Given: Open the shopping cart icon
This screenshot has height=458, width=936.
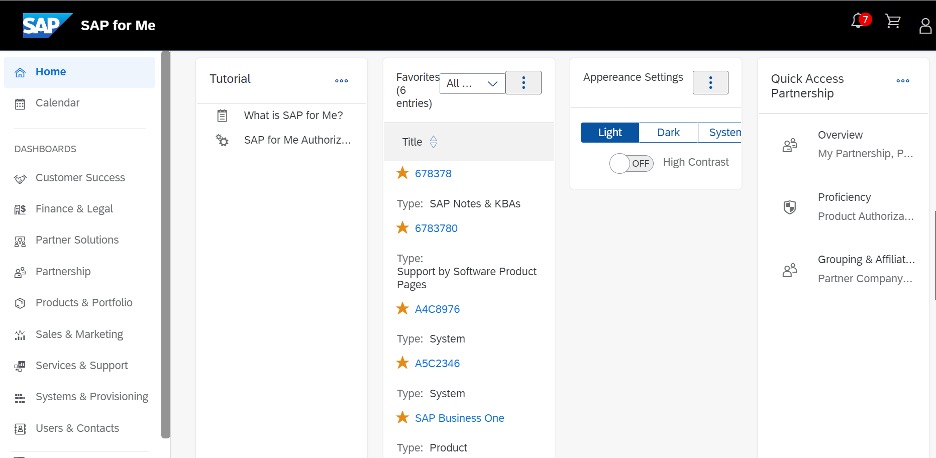Looking at the screenshot, I should point(892,22).
